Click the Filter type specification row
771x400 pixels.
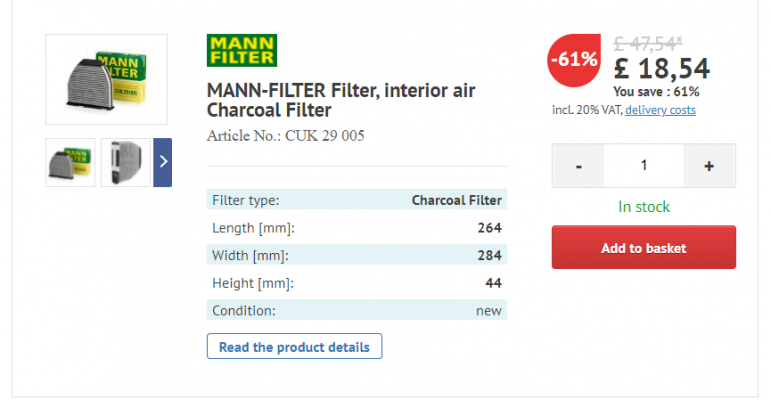[x=356, y=200]
